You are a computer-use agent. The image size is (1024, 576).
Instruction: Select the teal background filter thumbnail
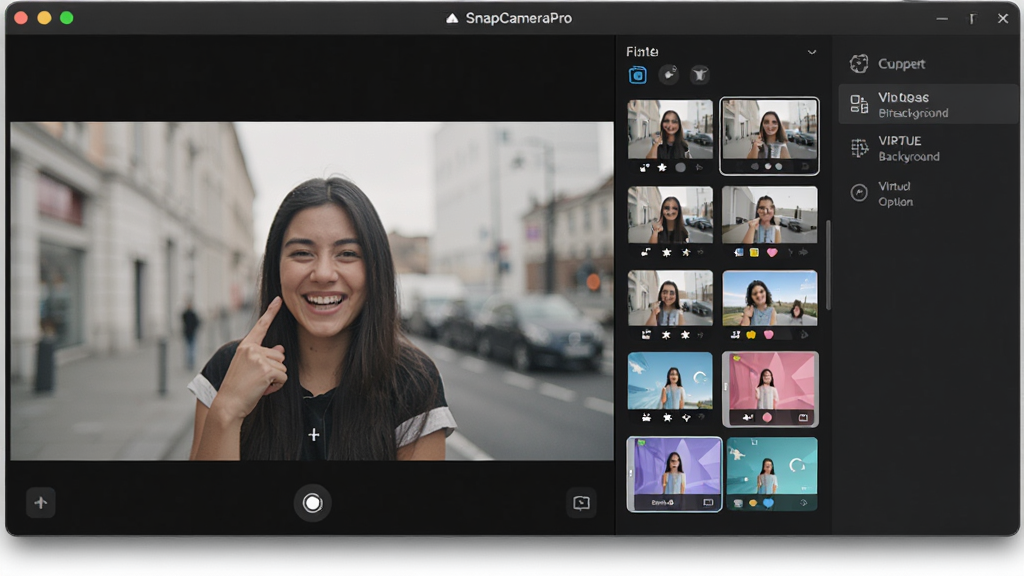click(x=771, y=473)
